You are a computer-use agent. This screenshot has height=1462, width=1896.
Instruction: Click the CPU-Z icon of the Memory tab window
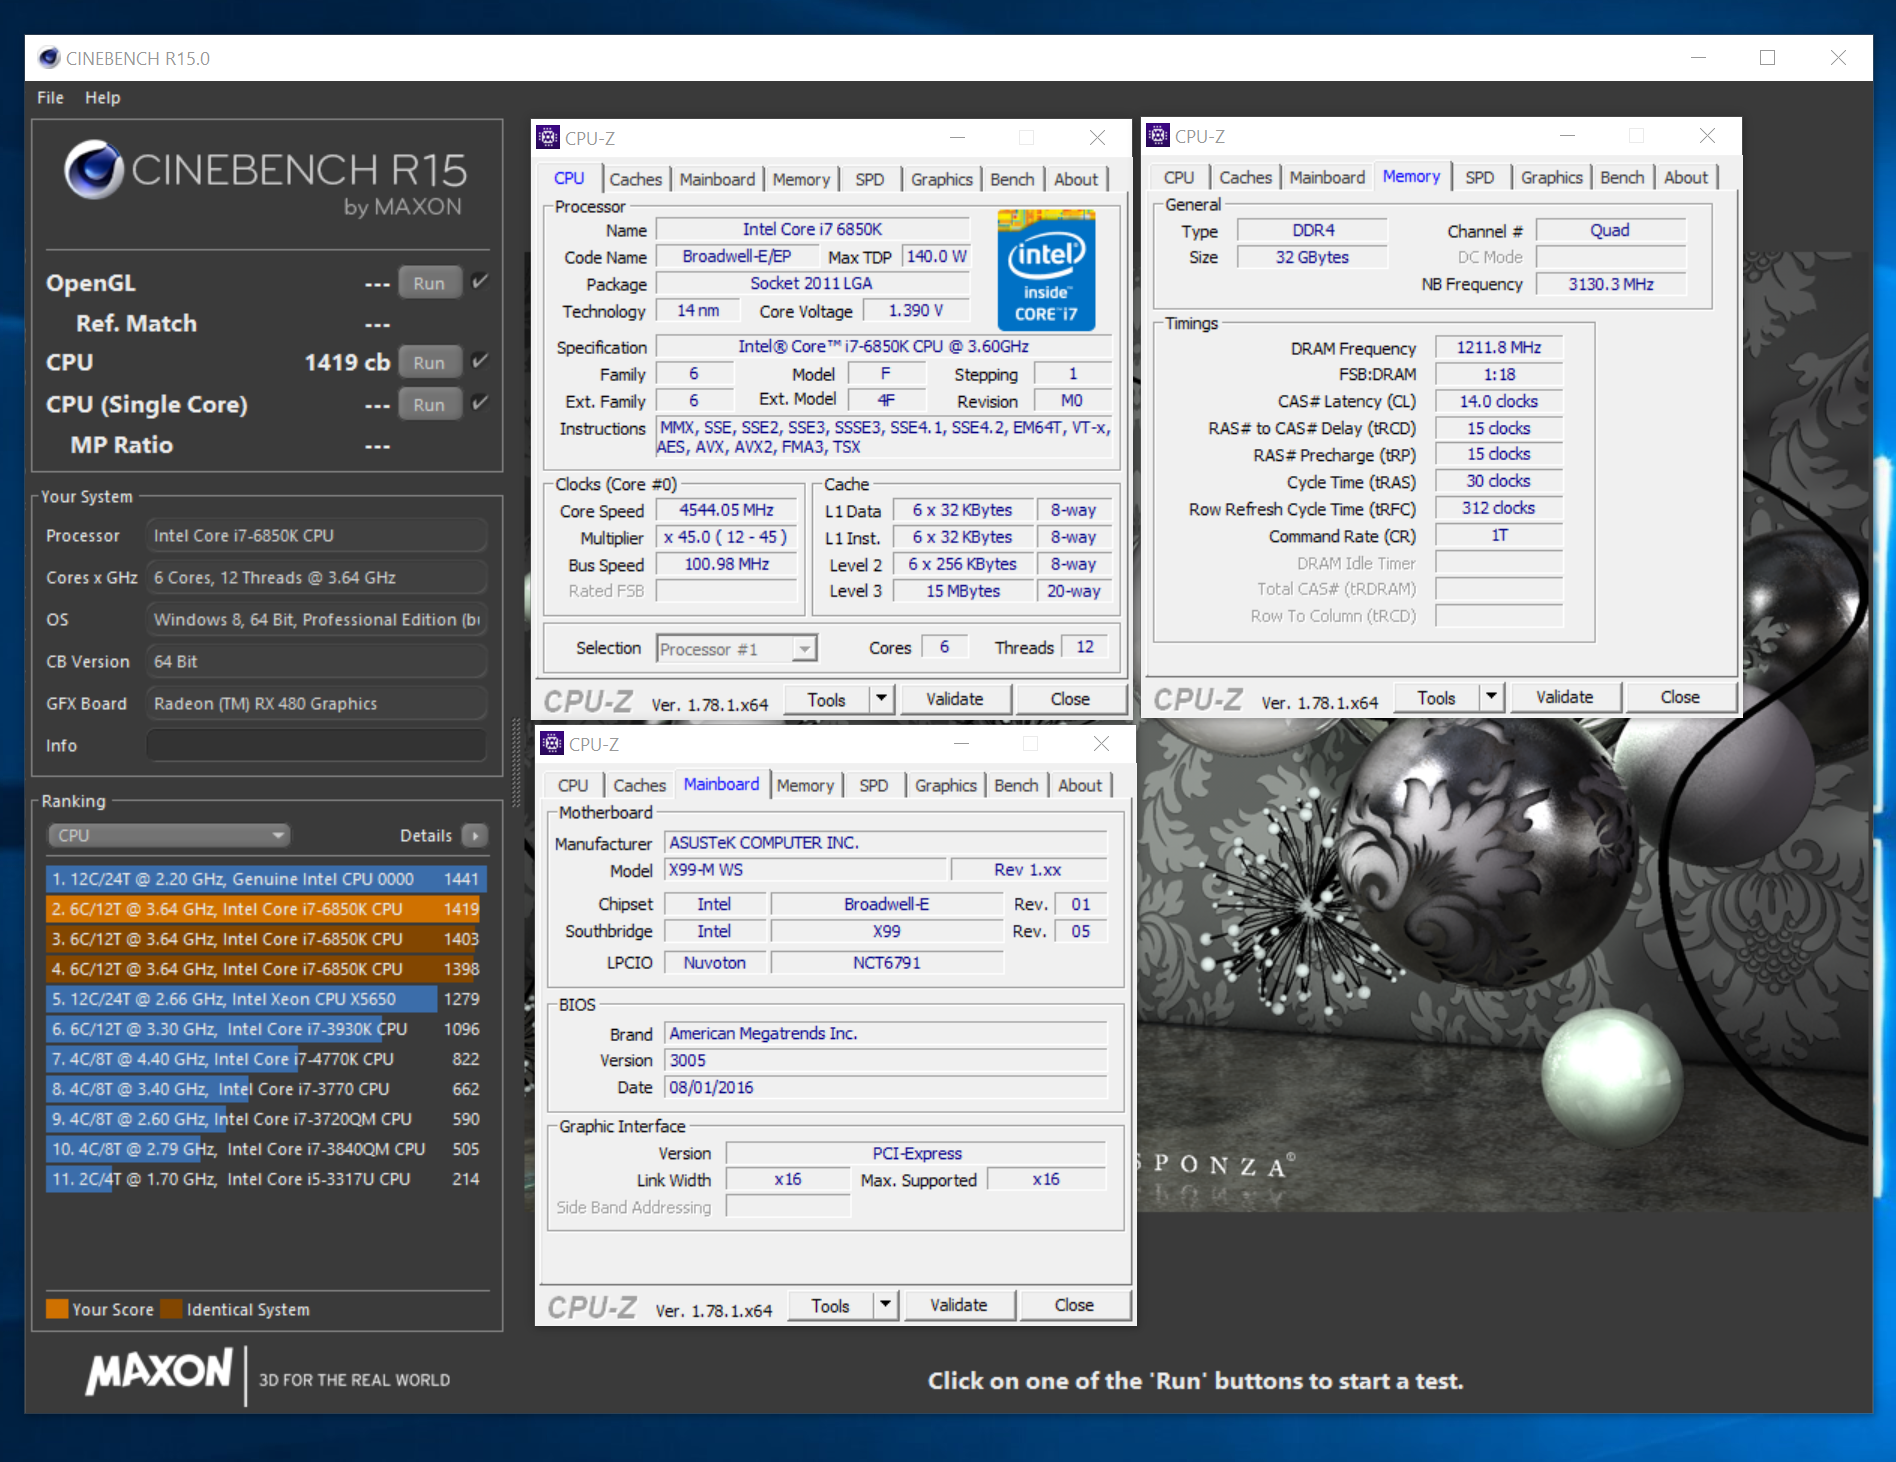[x=1158, y=135]
